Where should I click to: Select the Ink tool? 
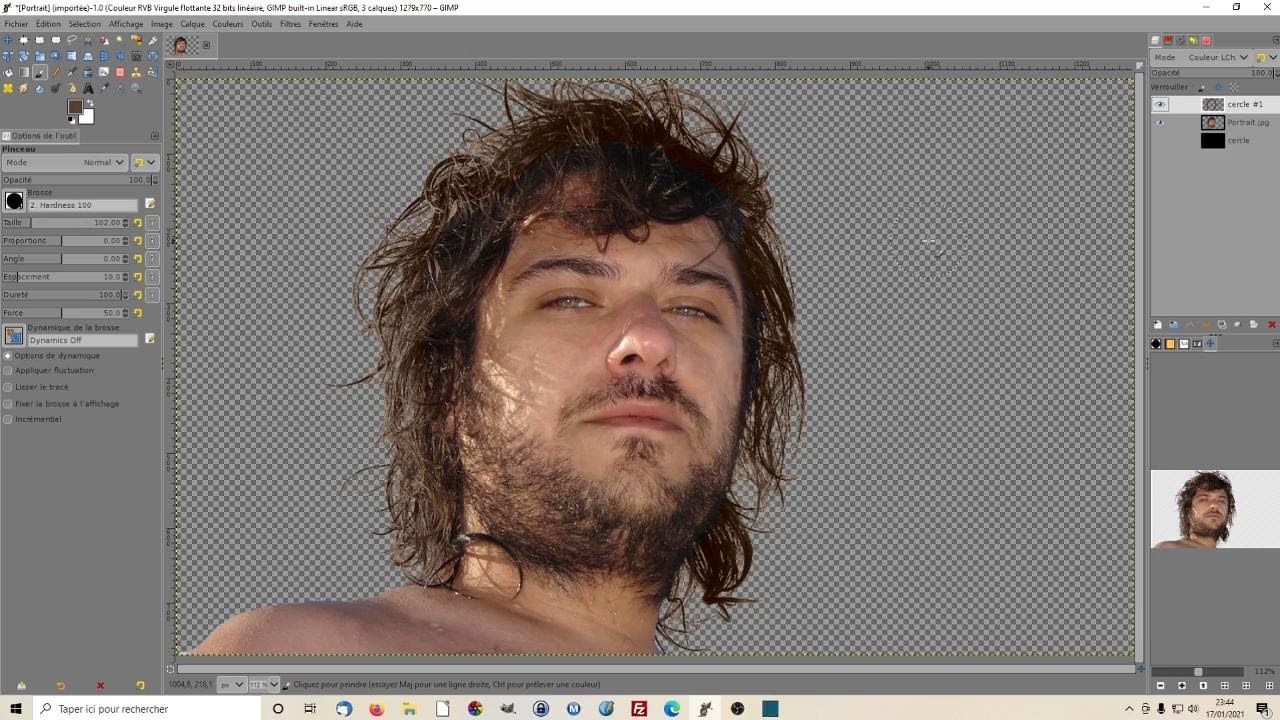click(88, 72)
